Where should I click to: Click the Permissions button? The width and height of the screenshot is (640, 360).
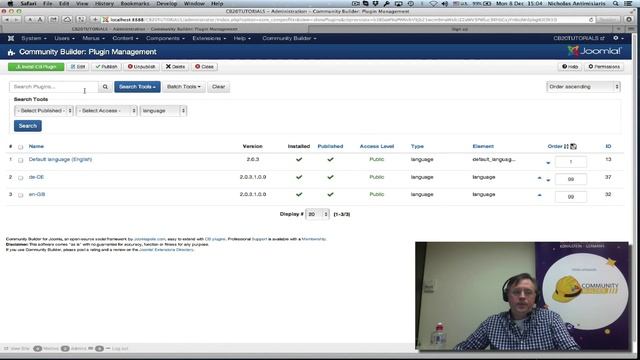click(x=604, y=67)
